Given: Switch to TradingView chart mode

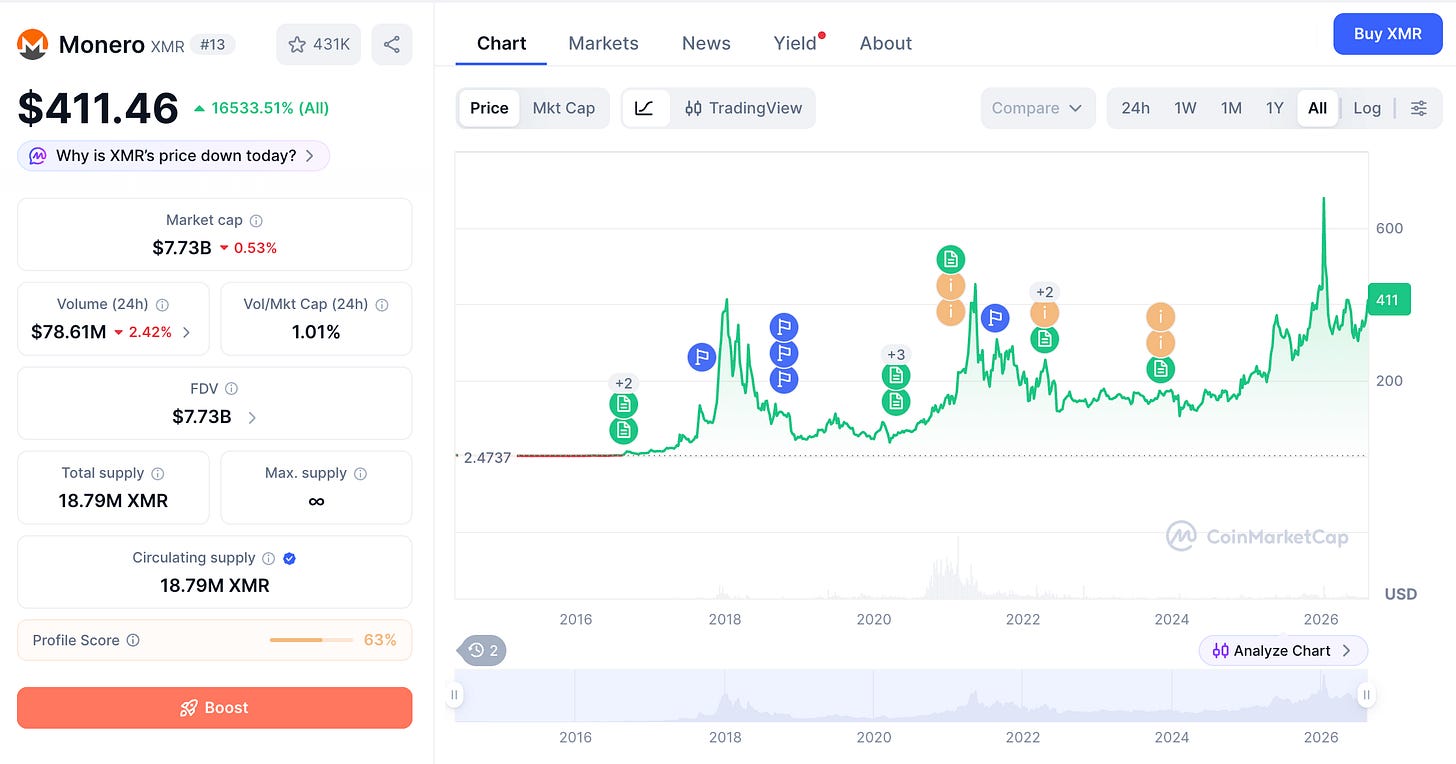Looking at the screenshot, I should [744, 108].
